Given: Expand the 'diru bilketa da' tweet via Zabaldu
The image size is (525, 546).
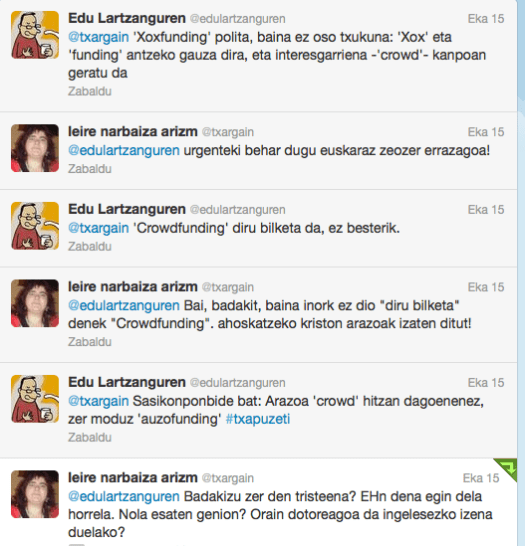Looking at the screenshot, I should pyautogui.click(x=90, y=247).
